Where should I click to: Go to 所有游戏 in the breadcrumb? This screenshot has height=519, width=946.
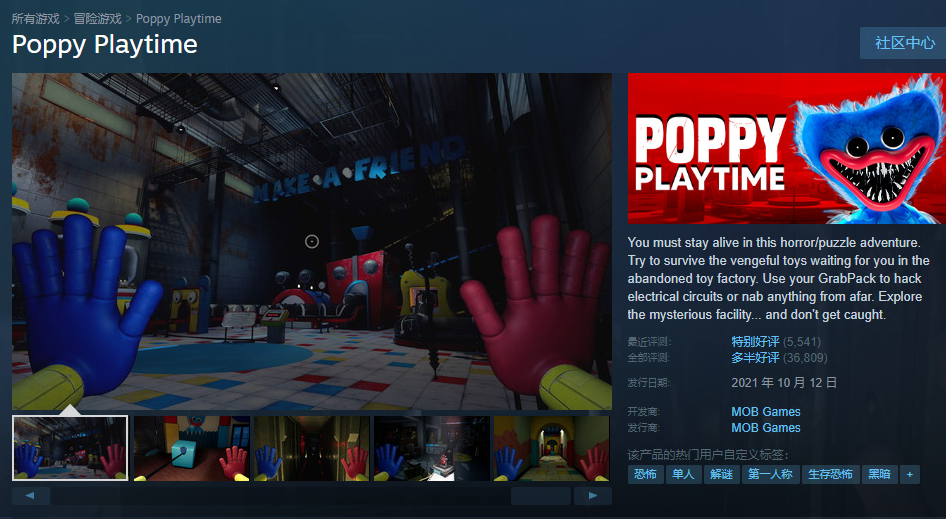click(x=36, y=19)
